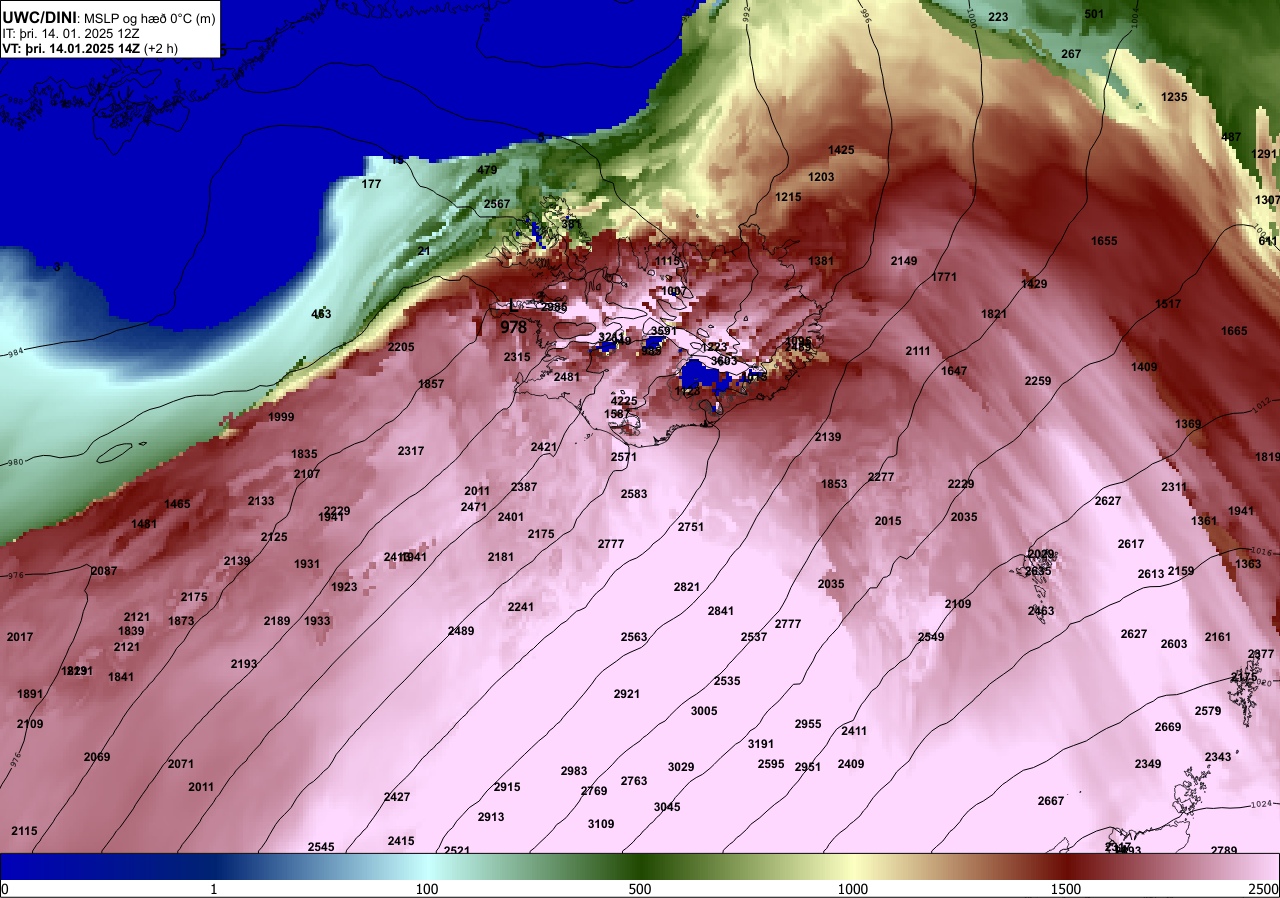Click the map value 2259

1038,381
